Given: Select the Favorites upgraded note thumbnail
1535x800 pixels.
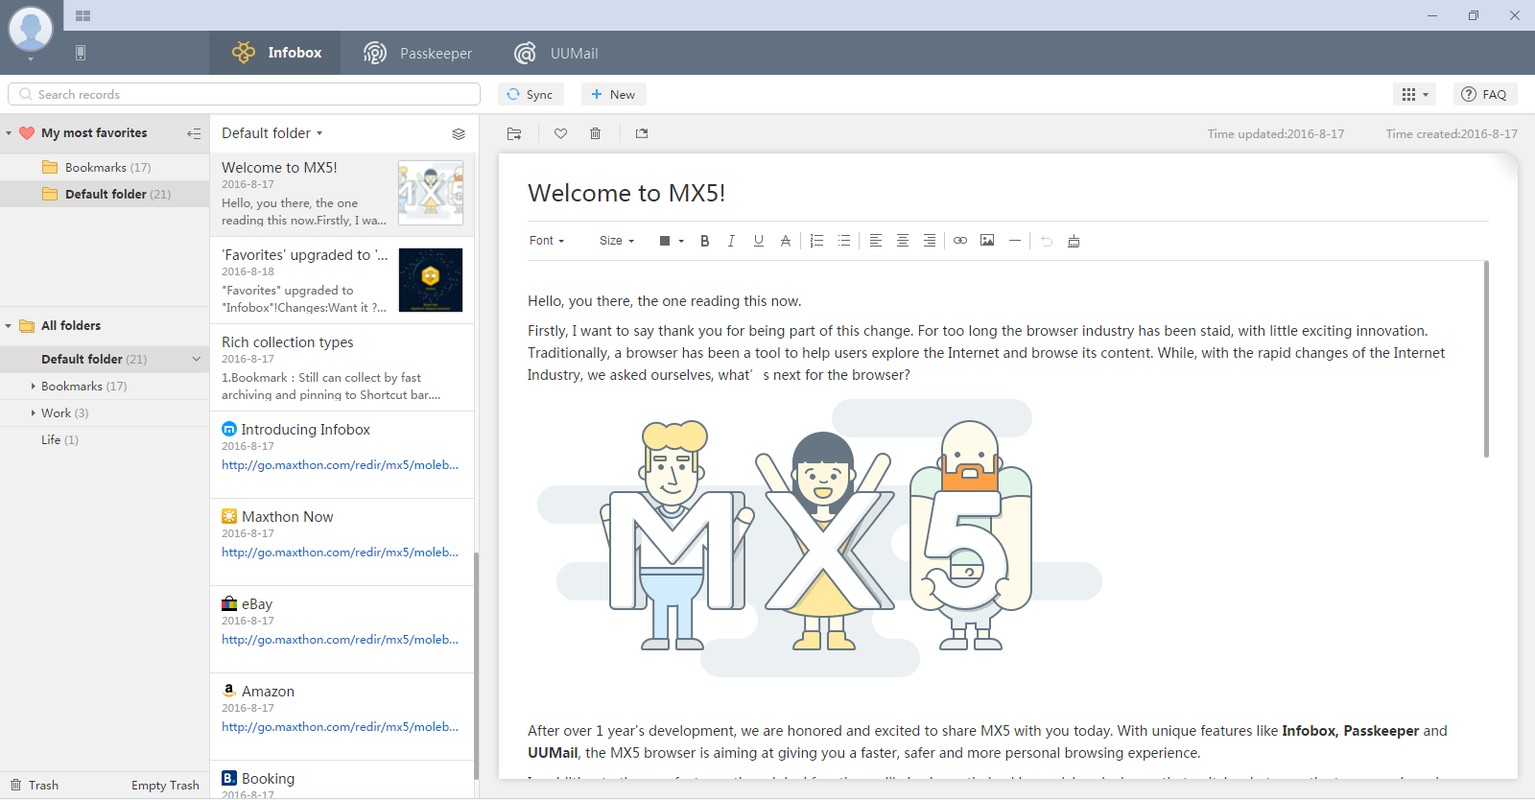Looking at the screenshot, I should [430, 280].
